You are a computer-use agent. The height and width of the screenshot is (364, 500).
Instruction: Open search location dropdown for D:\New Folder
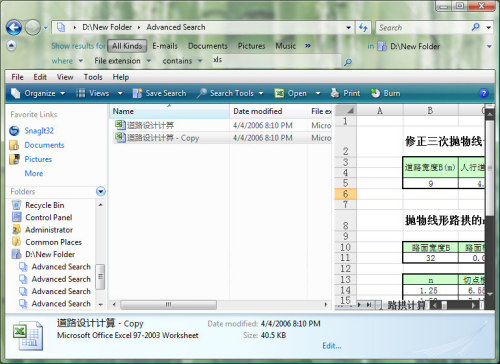click(489, 46)
